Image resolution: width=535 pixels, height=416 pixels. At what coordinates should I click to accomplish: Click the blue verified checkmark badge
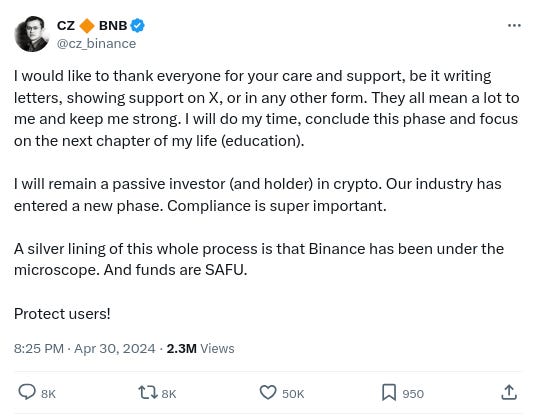138,26
